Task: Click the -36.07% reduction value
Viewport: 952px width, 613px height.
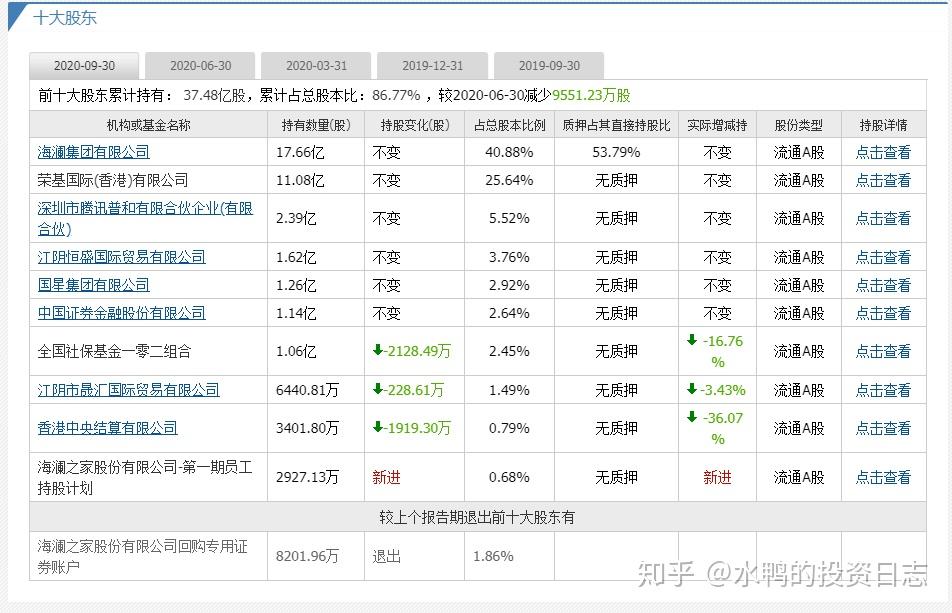Action: click(x=717, y=428)
